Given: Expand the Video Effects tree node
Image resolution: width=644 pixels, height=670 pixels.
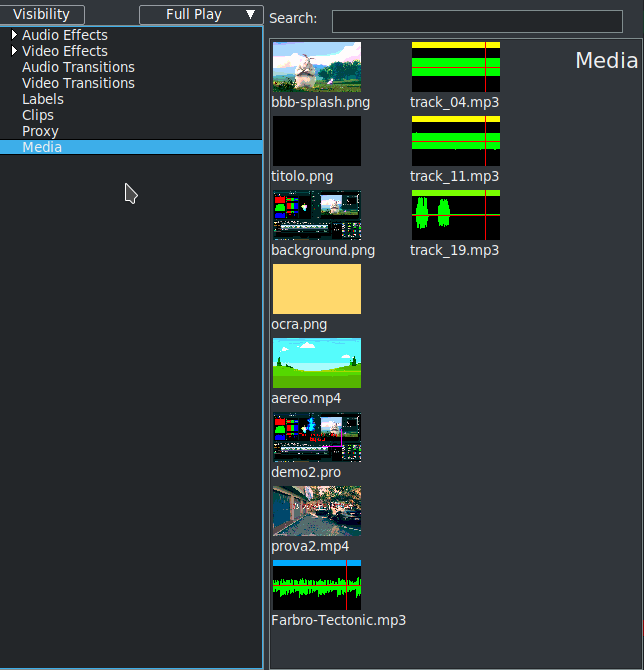Looking at the screenshot, I should point(14,51).
